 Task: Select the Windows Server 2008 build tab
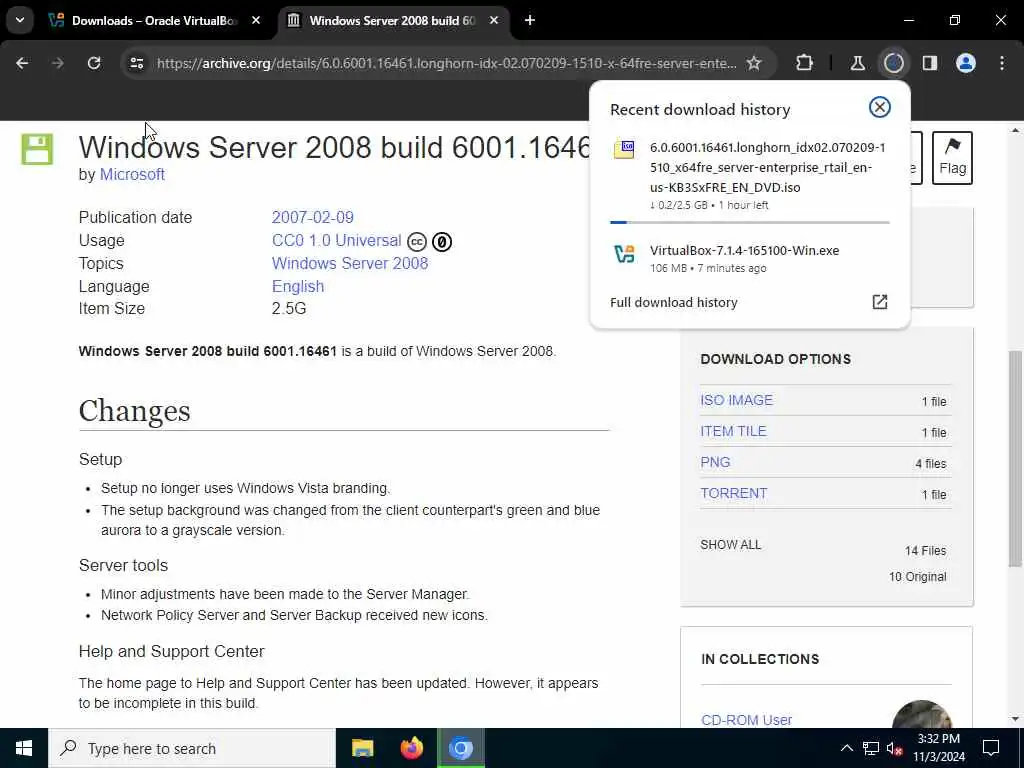tap(392, 21)
